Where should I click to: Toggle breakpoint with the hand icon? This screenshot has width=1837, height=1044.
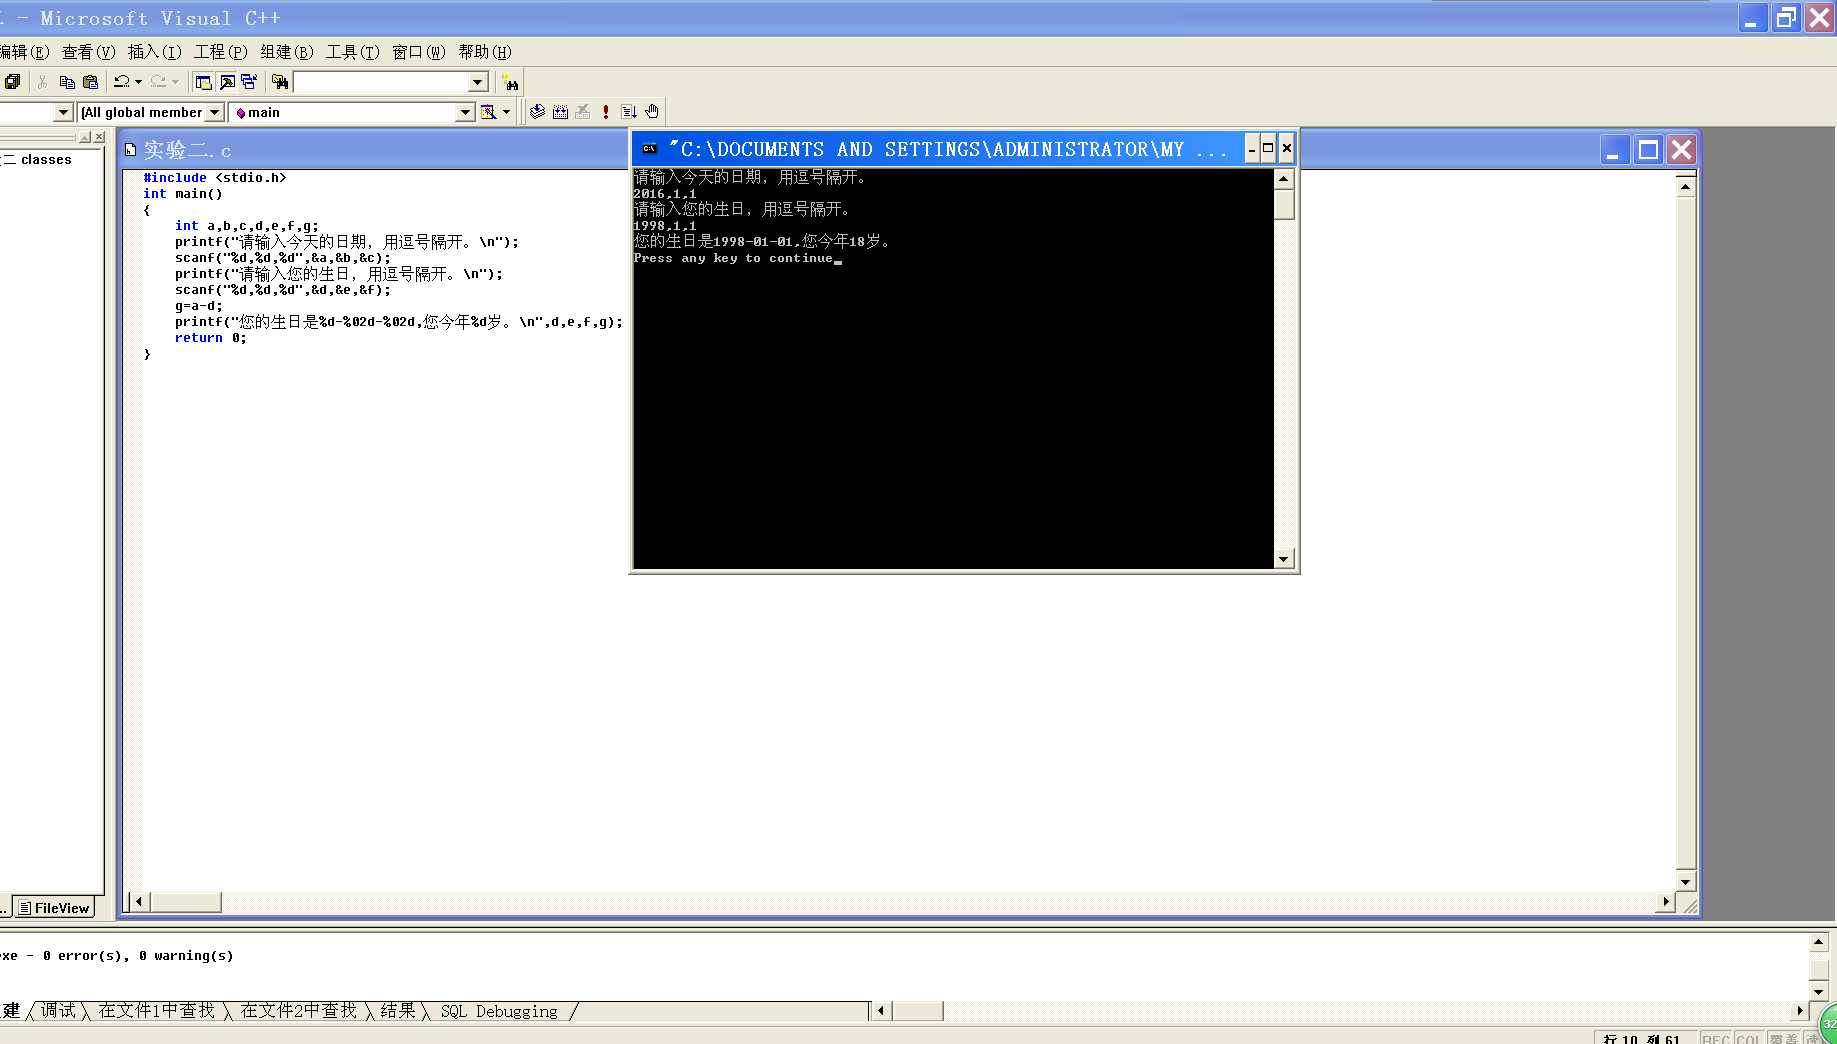tap(652, 112)
